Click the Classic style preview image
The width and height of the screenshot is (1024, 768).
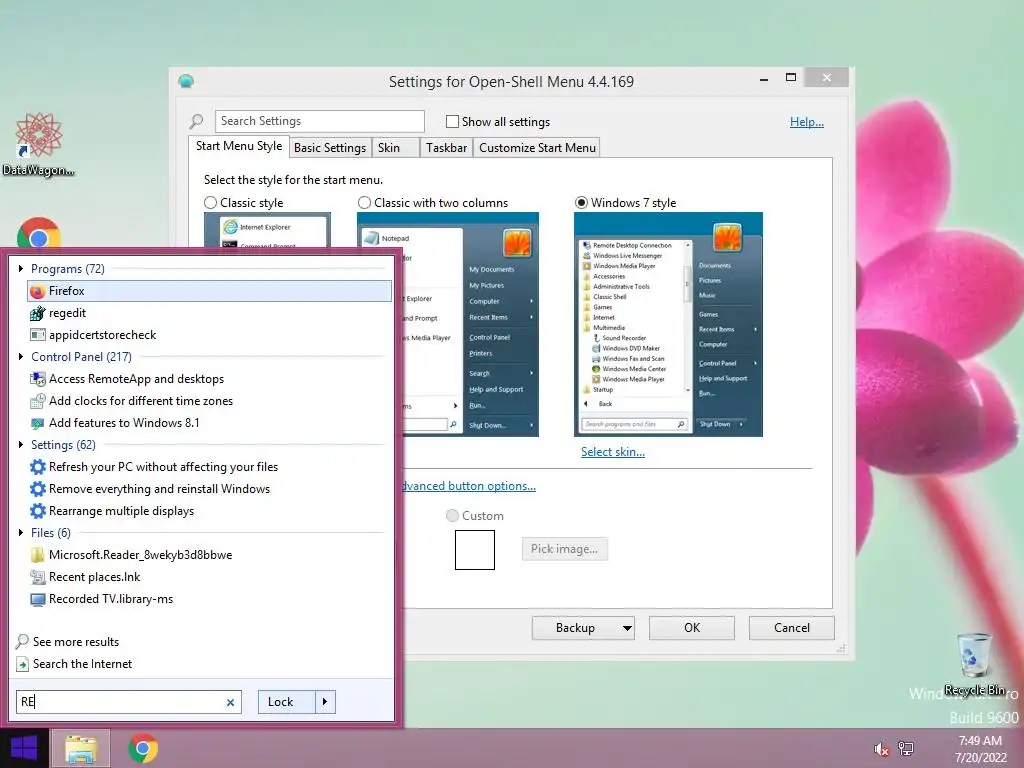(267, 230)
